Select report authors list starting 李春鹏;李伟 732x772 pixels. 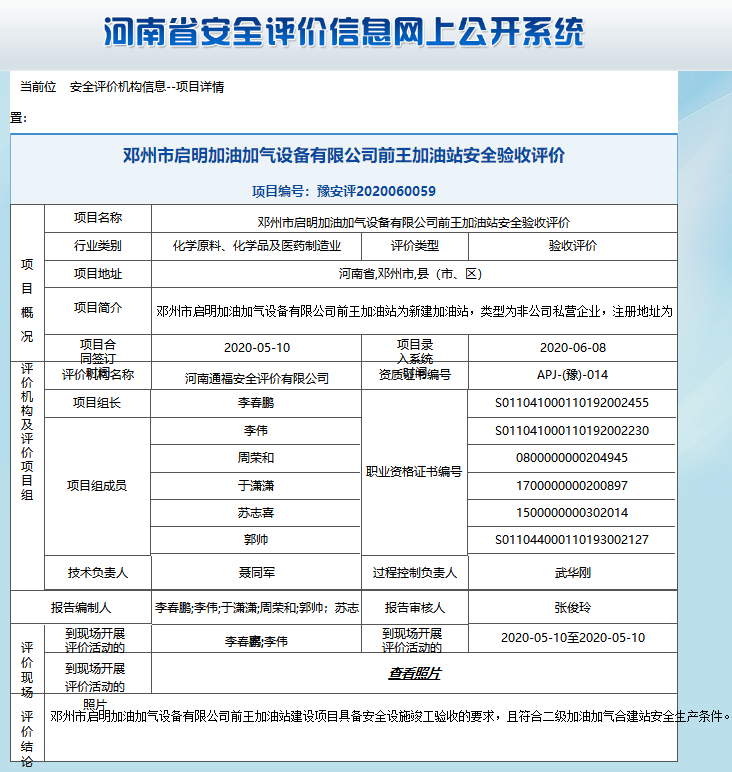click(256, 608)
